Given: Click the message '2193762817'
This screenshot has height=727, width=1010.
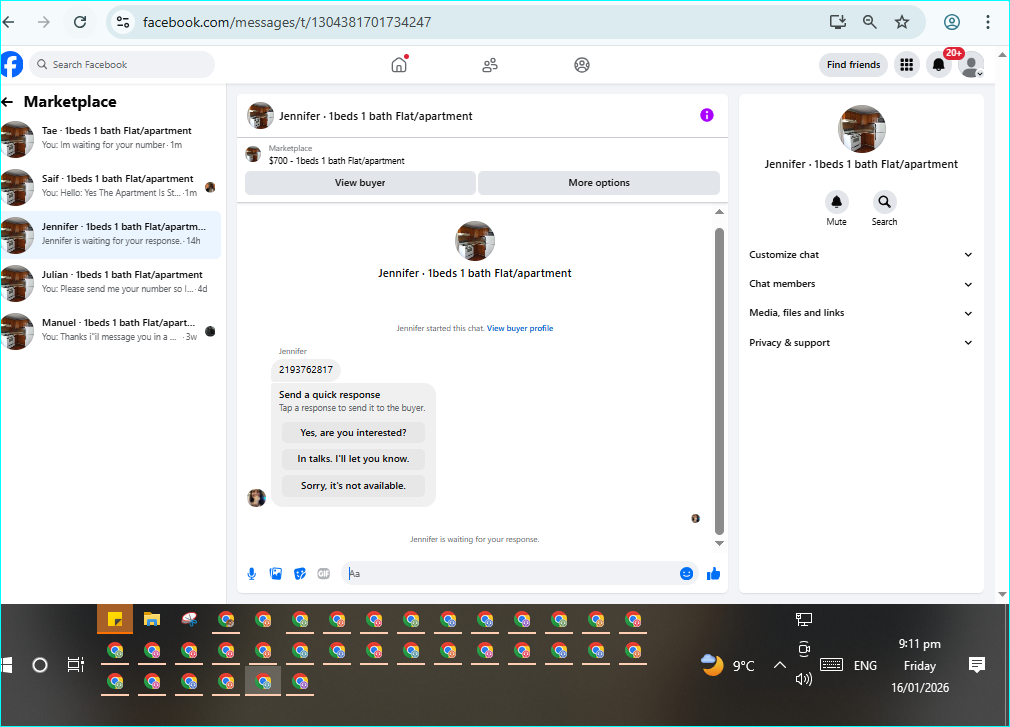Looking at the screenshot, I should (306, 370).
